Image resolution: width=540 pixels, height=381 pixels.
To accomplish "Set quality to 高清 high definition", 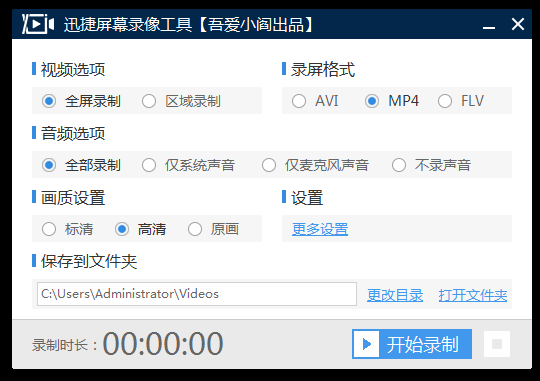I will point(141,229).
